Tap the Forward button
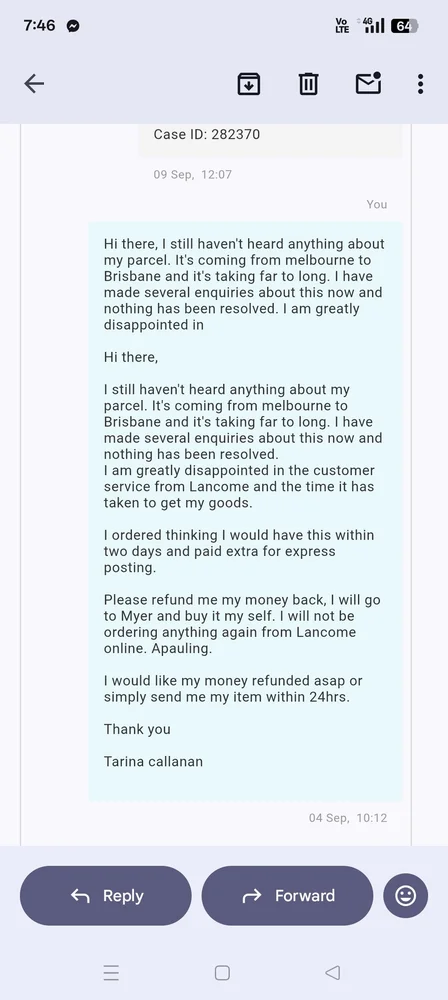Viewport: 448px width, 1000px height. click(x=287, y=895)
